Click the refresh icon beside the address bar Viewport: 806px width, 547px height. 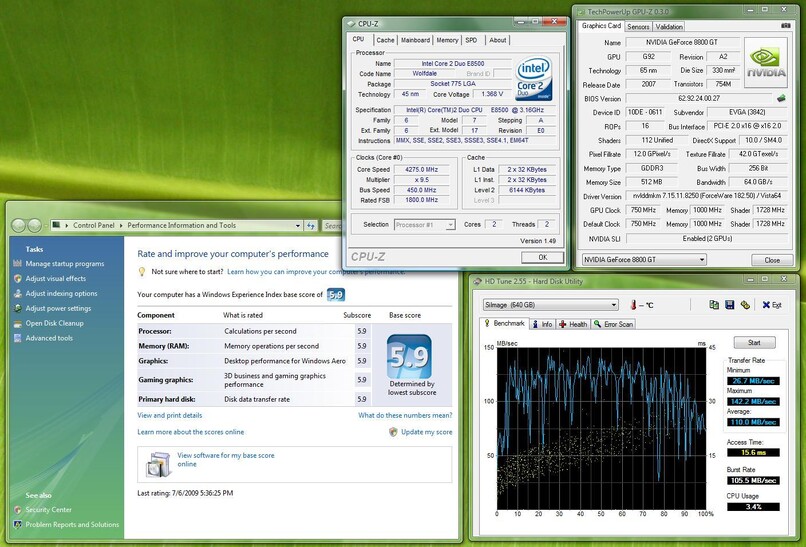click(x=310, y=225)
